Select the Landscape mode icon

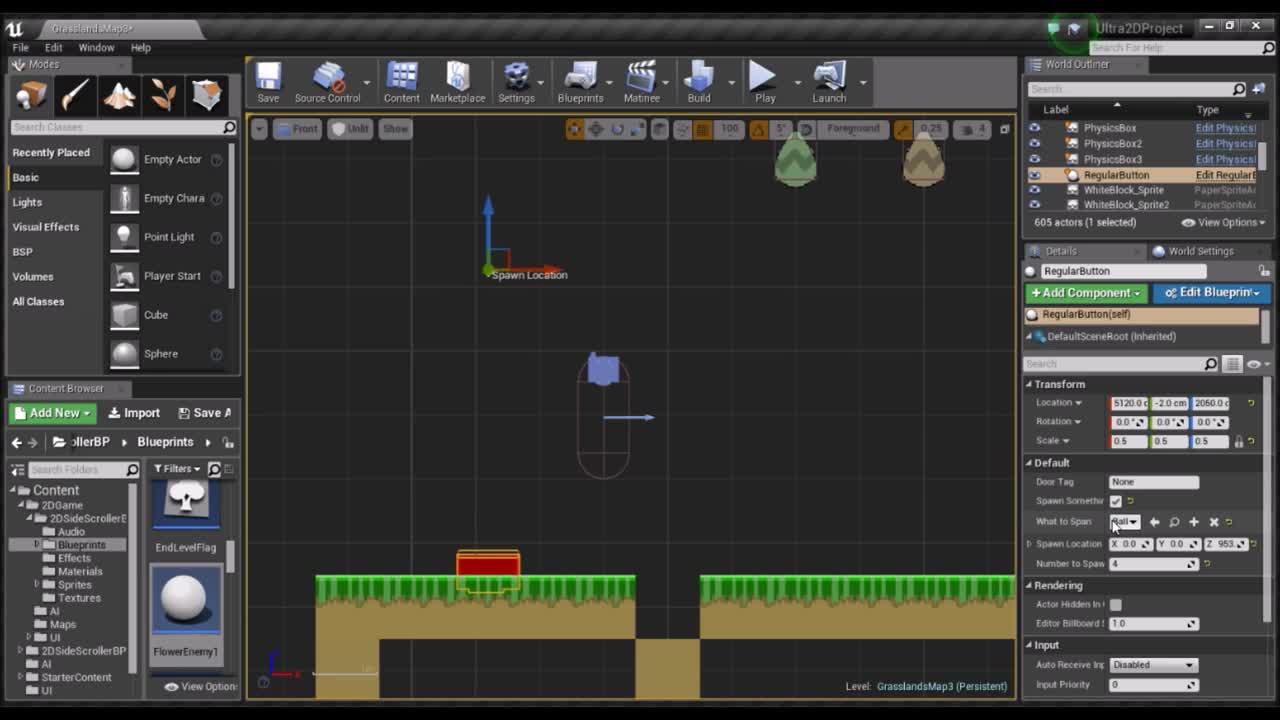pyautogui.click(x=120, y=96)
